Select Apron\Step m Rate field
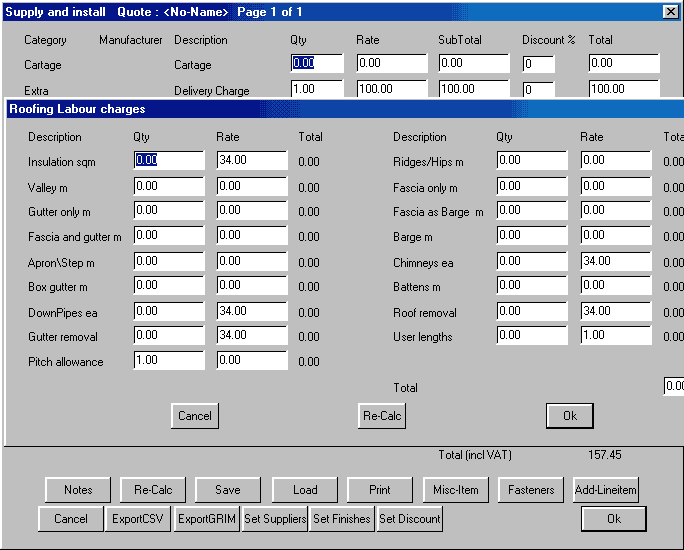Screen dimensions: 684x550 coord(252,261)
